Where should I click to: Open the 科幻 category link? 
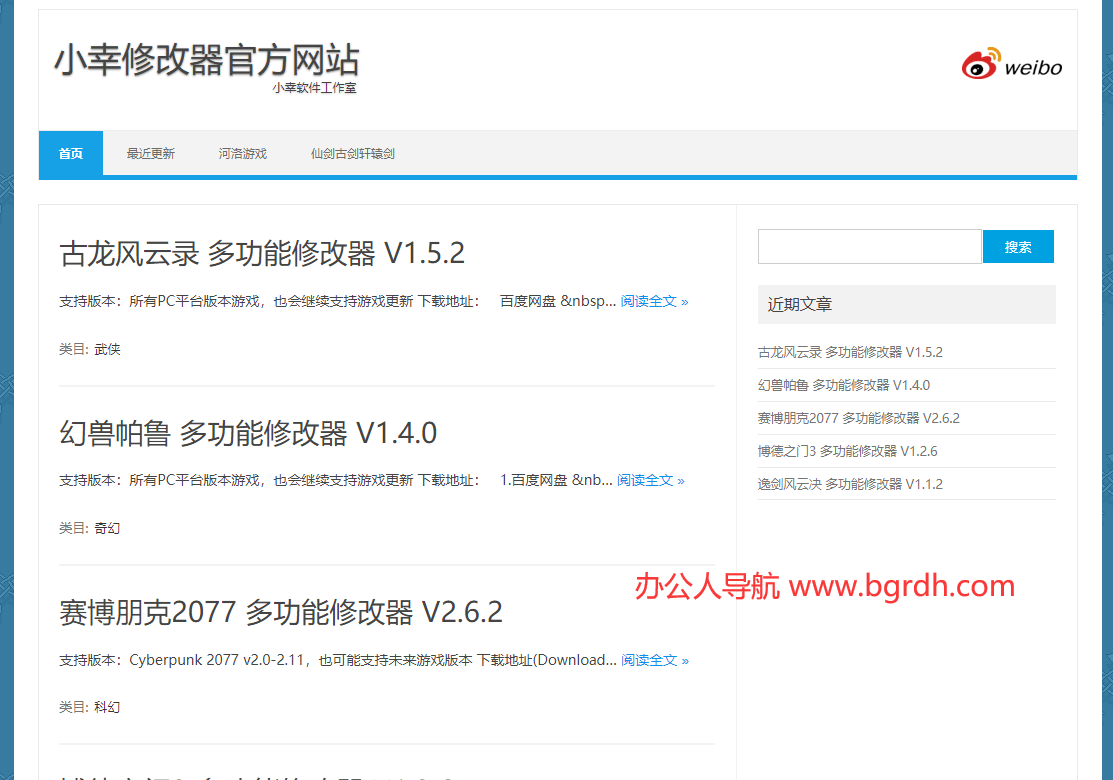pyautogui.click(x=110, y=707)
